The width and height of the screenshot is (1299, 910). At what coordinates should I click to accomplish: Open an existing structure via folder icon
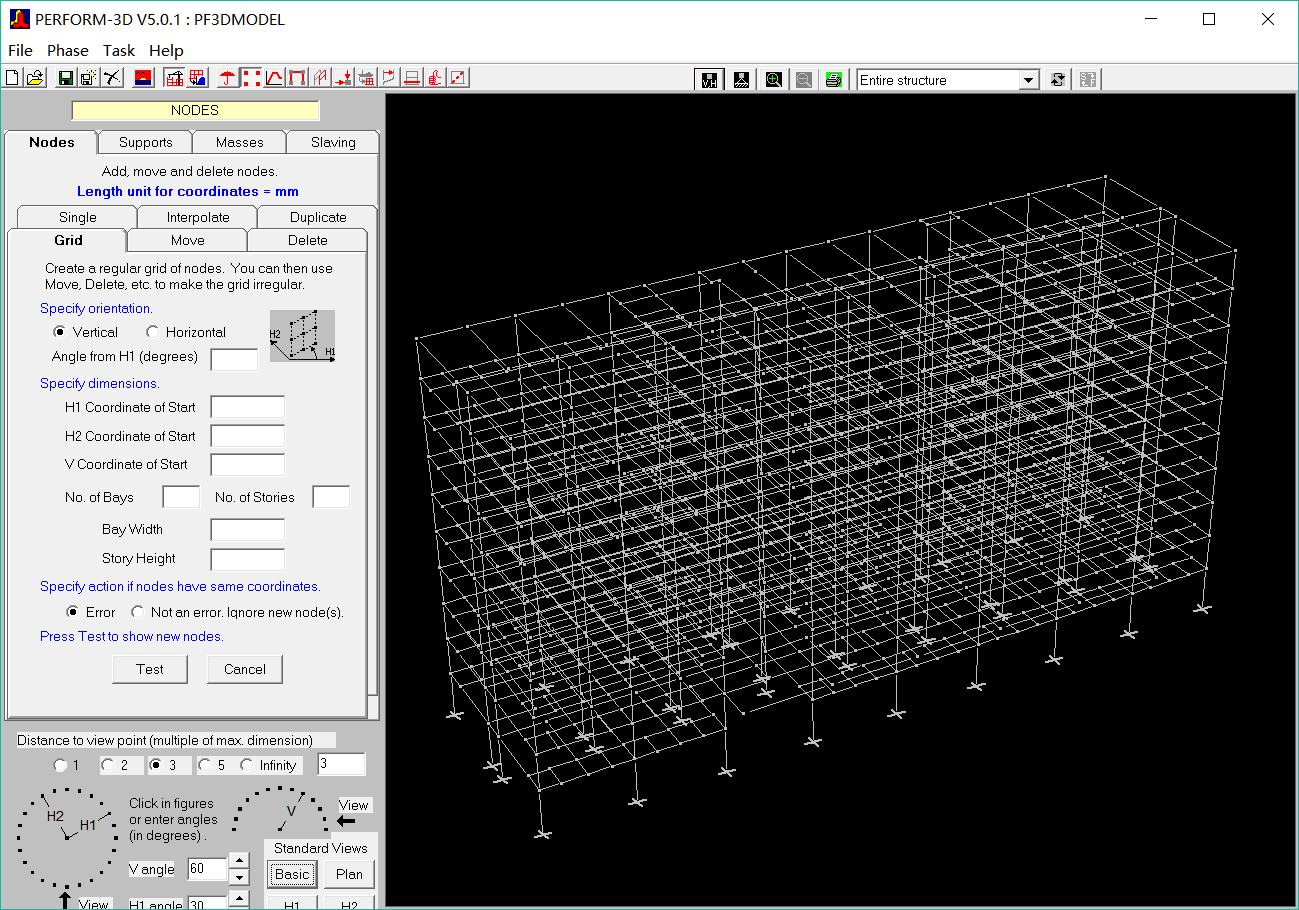[35, 78]
